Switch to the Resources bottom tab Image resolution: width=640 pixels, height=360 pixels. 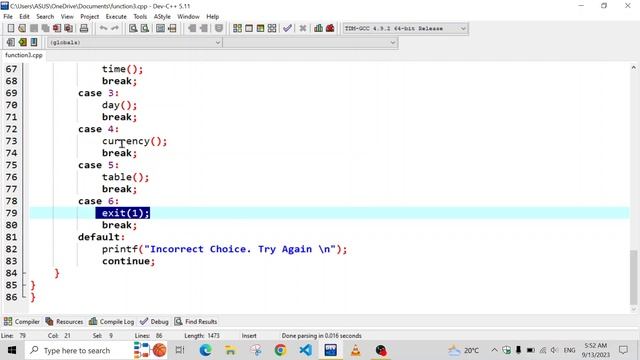click(x=64, y=322)
